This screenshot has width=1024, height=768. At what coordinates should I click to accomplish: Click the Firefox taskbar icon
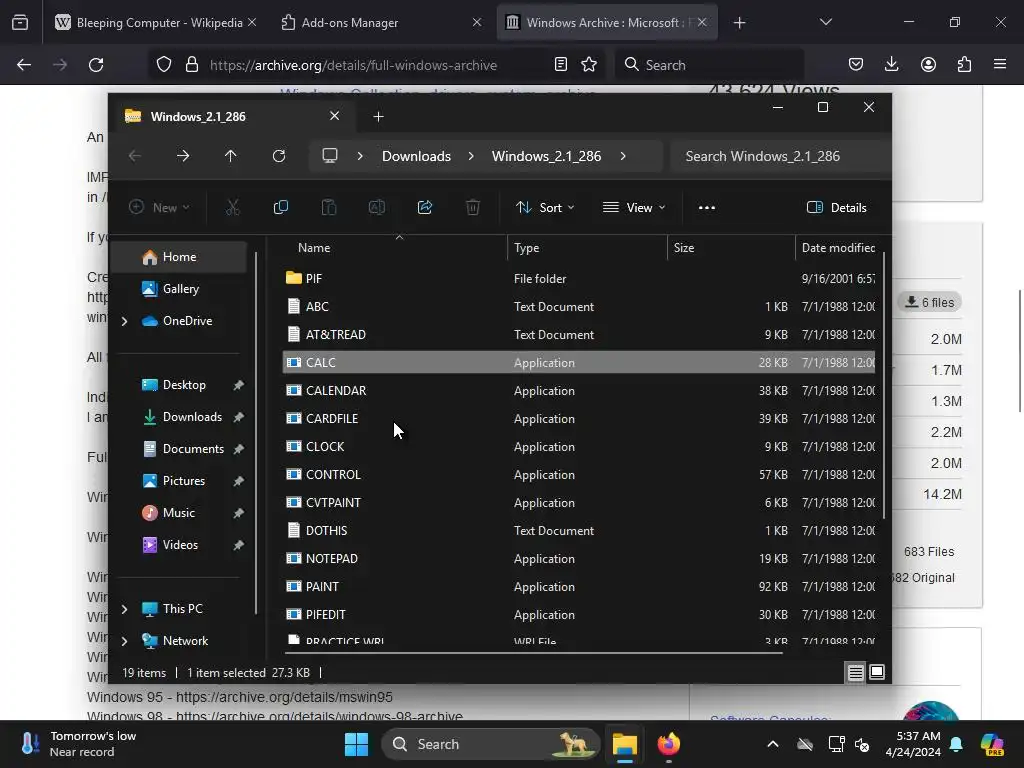pyautogui.click(x=668, y=744)
